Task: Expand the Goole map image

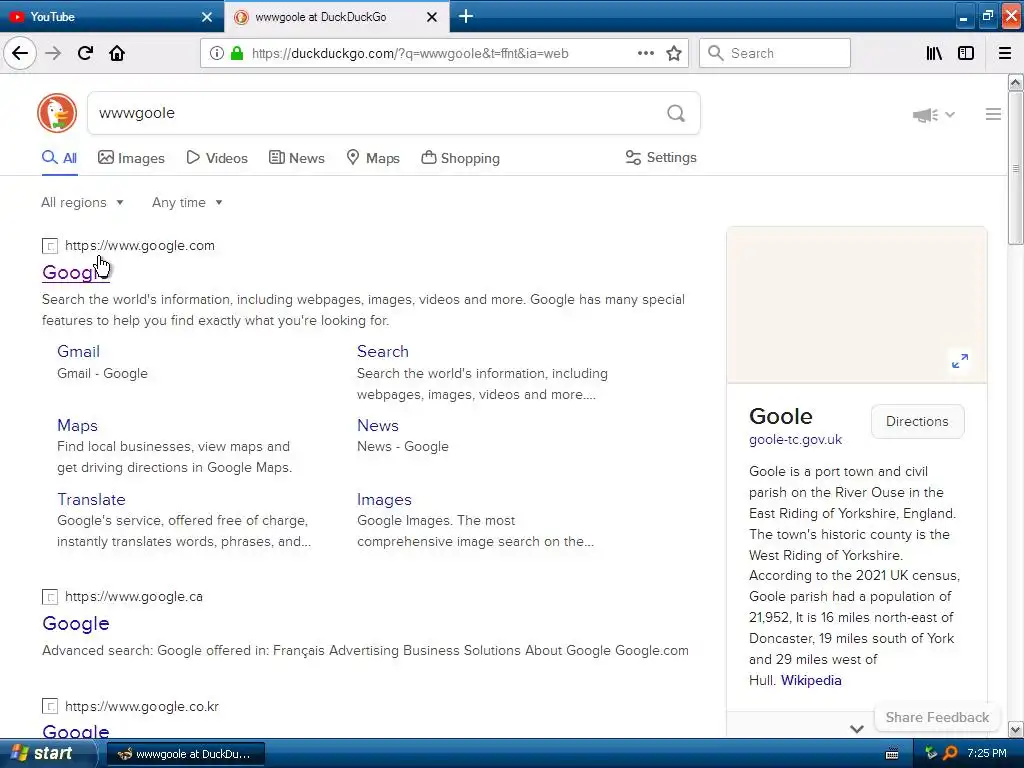Action: coord(960,360)
